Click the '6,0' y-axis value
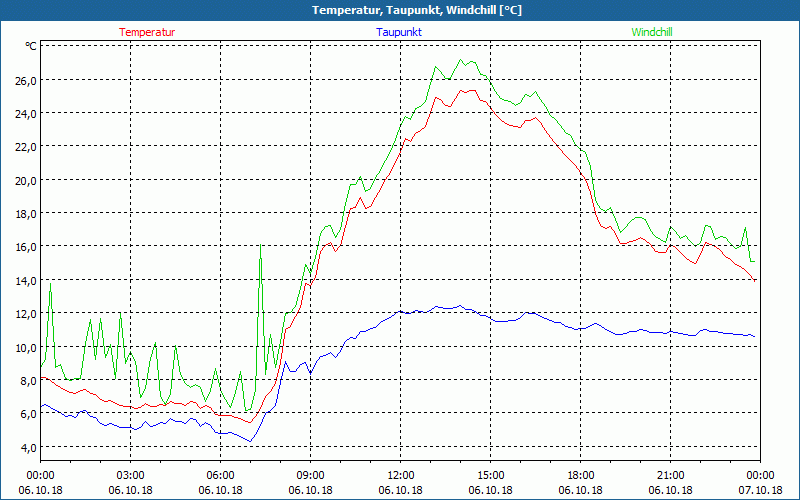This screenshot has width=800, height=500. pyautogui.click(x=28, y=414)
